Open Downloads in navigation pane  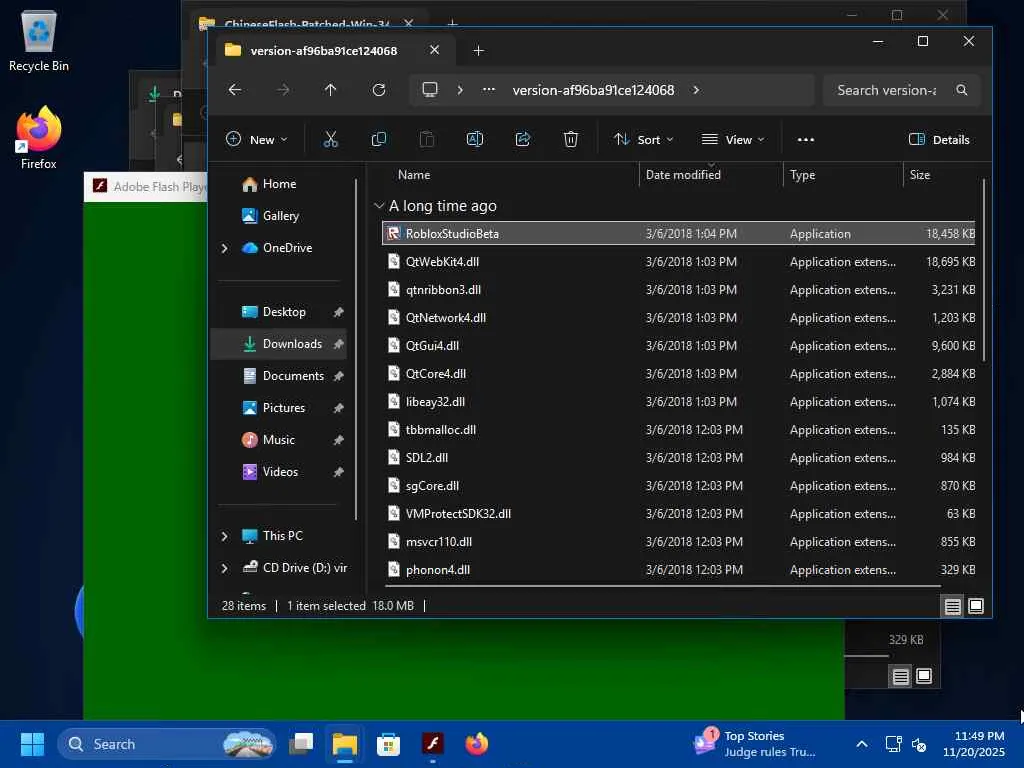coord(278,344)
